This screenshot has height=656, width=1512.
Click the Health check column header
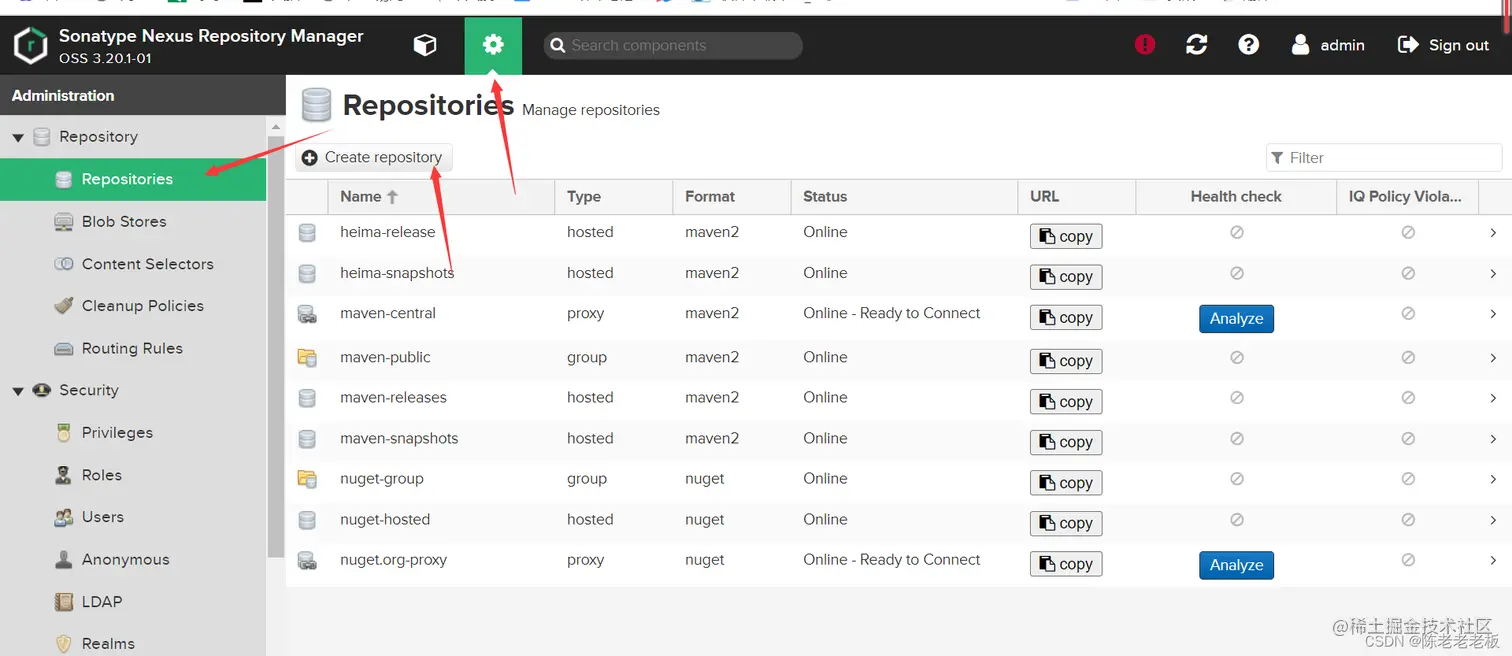click(1236, 197)
